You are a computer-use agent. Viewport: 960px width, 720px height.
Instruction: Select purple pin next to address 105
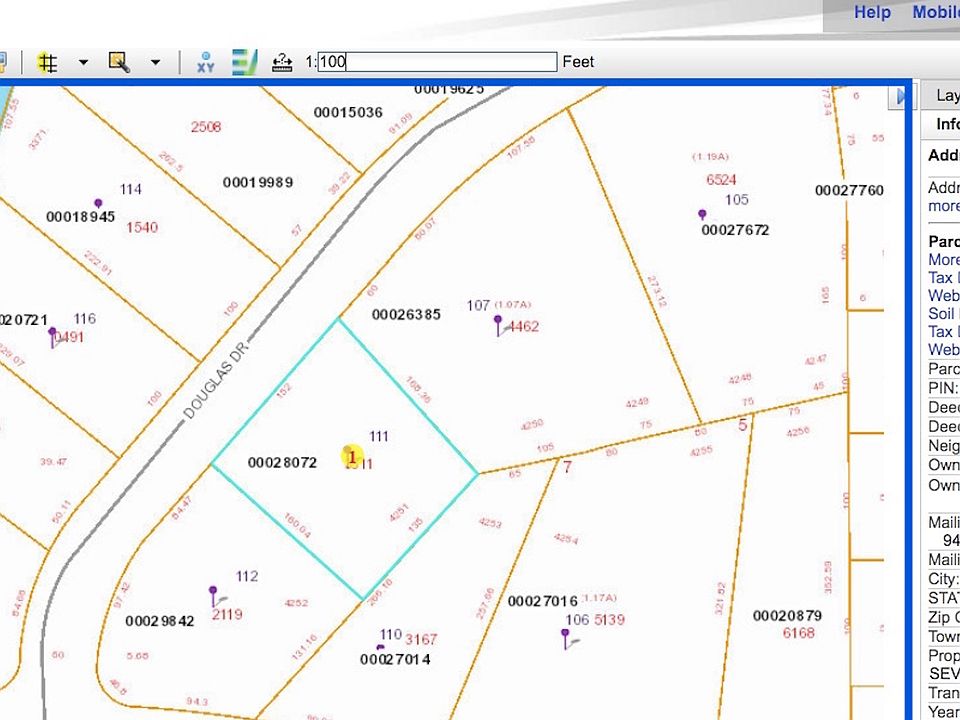click(x=702, y=214)
